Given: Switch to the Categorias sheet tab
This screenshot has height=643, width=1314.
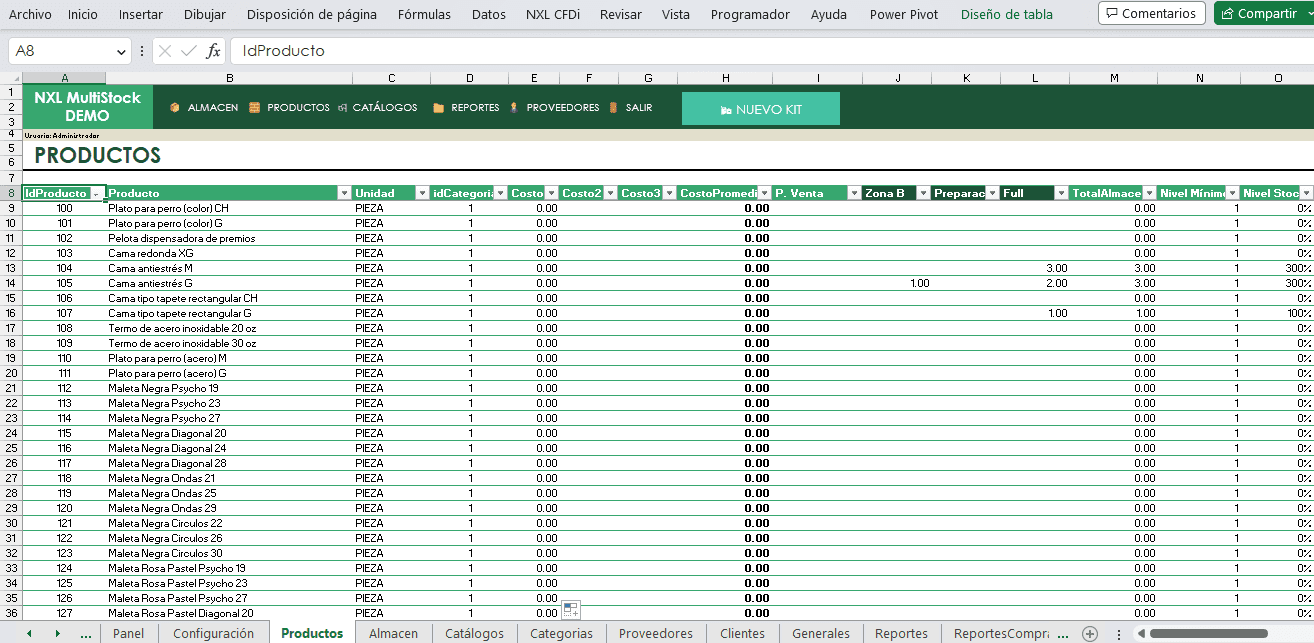Looking at the screenshot, I should point(562,634).
